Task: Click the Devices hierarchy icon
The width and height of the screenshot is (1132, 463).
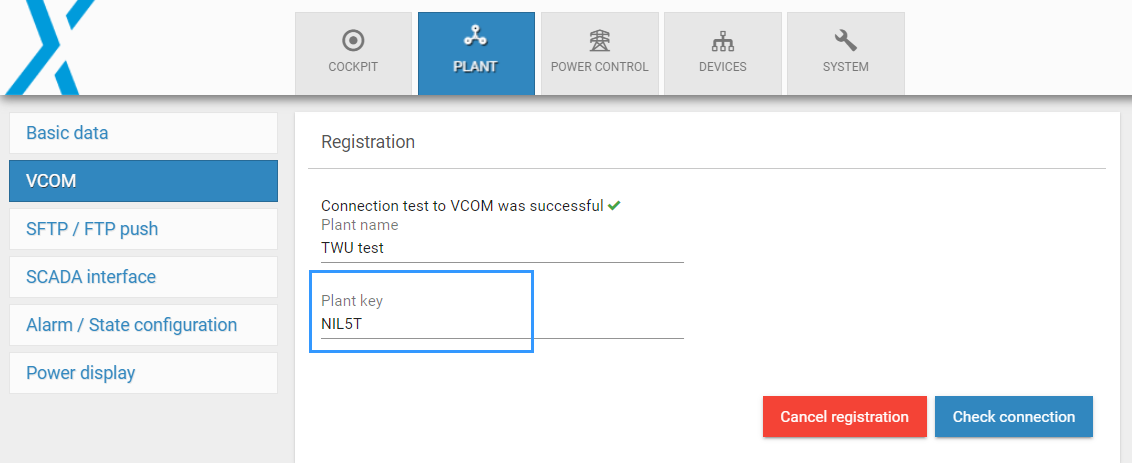Action: 722,40
